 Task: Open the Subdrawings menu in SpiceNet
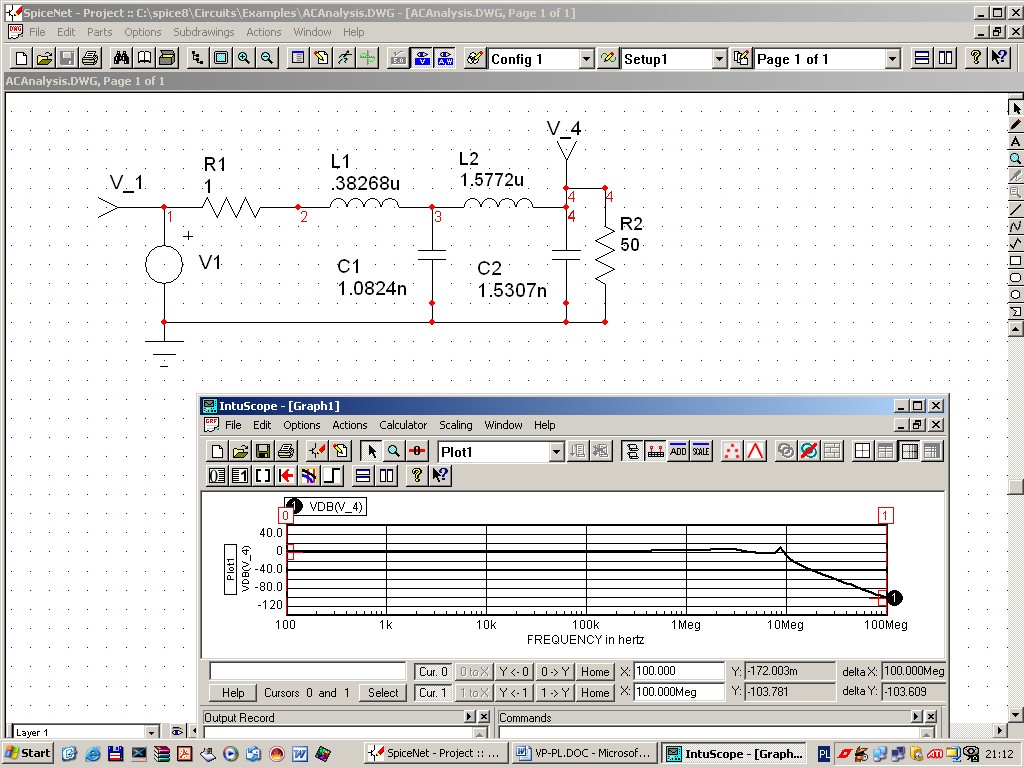click(203, 32)
